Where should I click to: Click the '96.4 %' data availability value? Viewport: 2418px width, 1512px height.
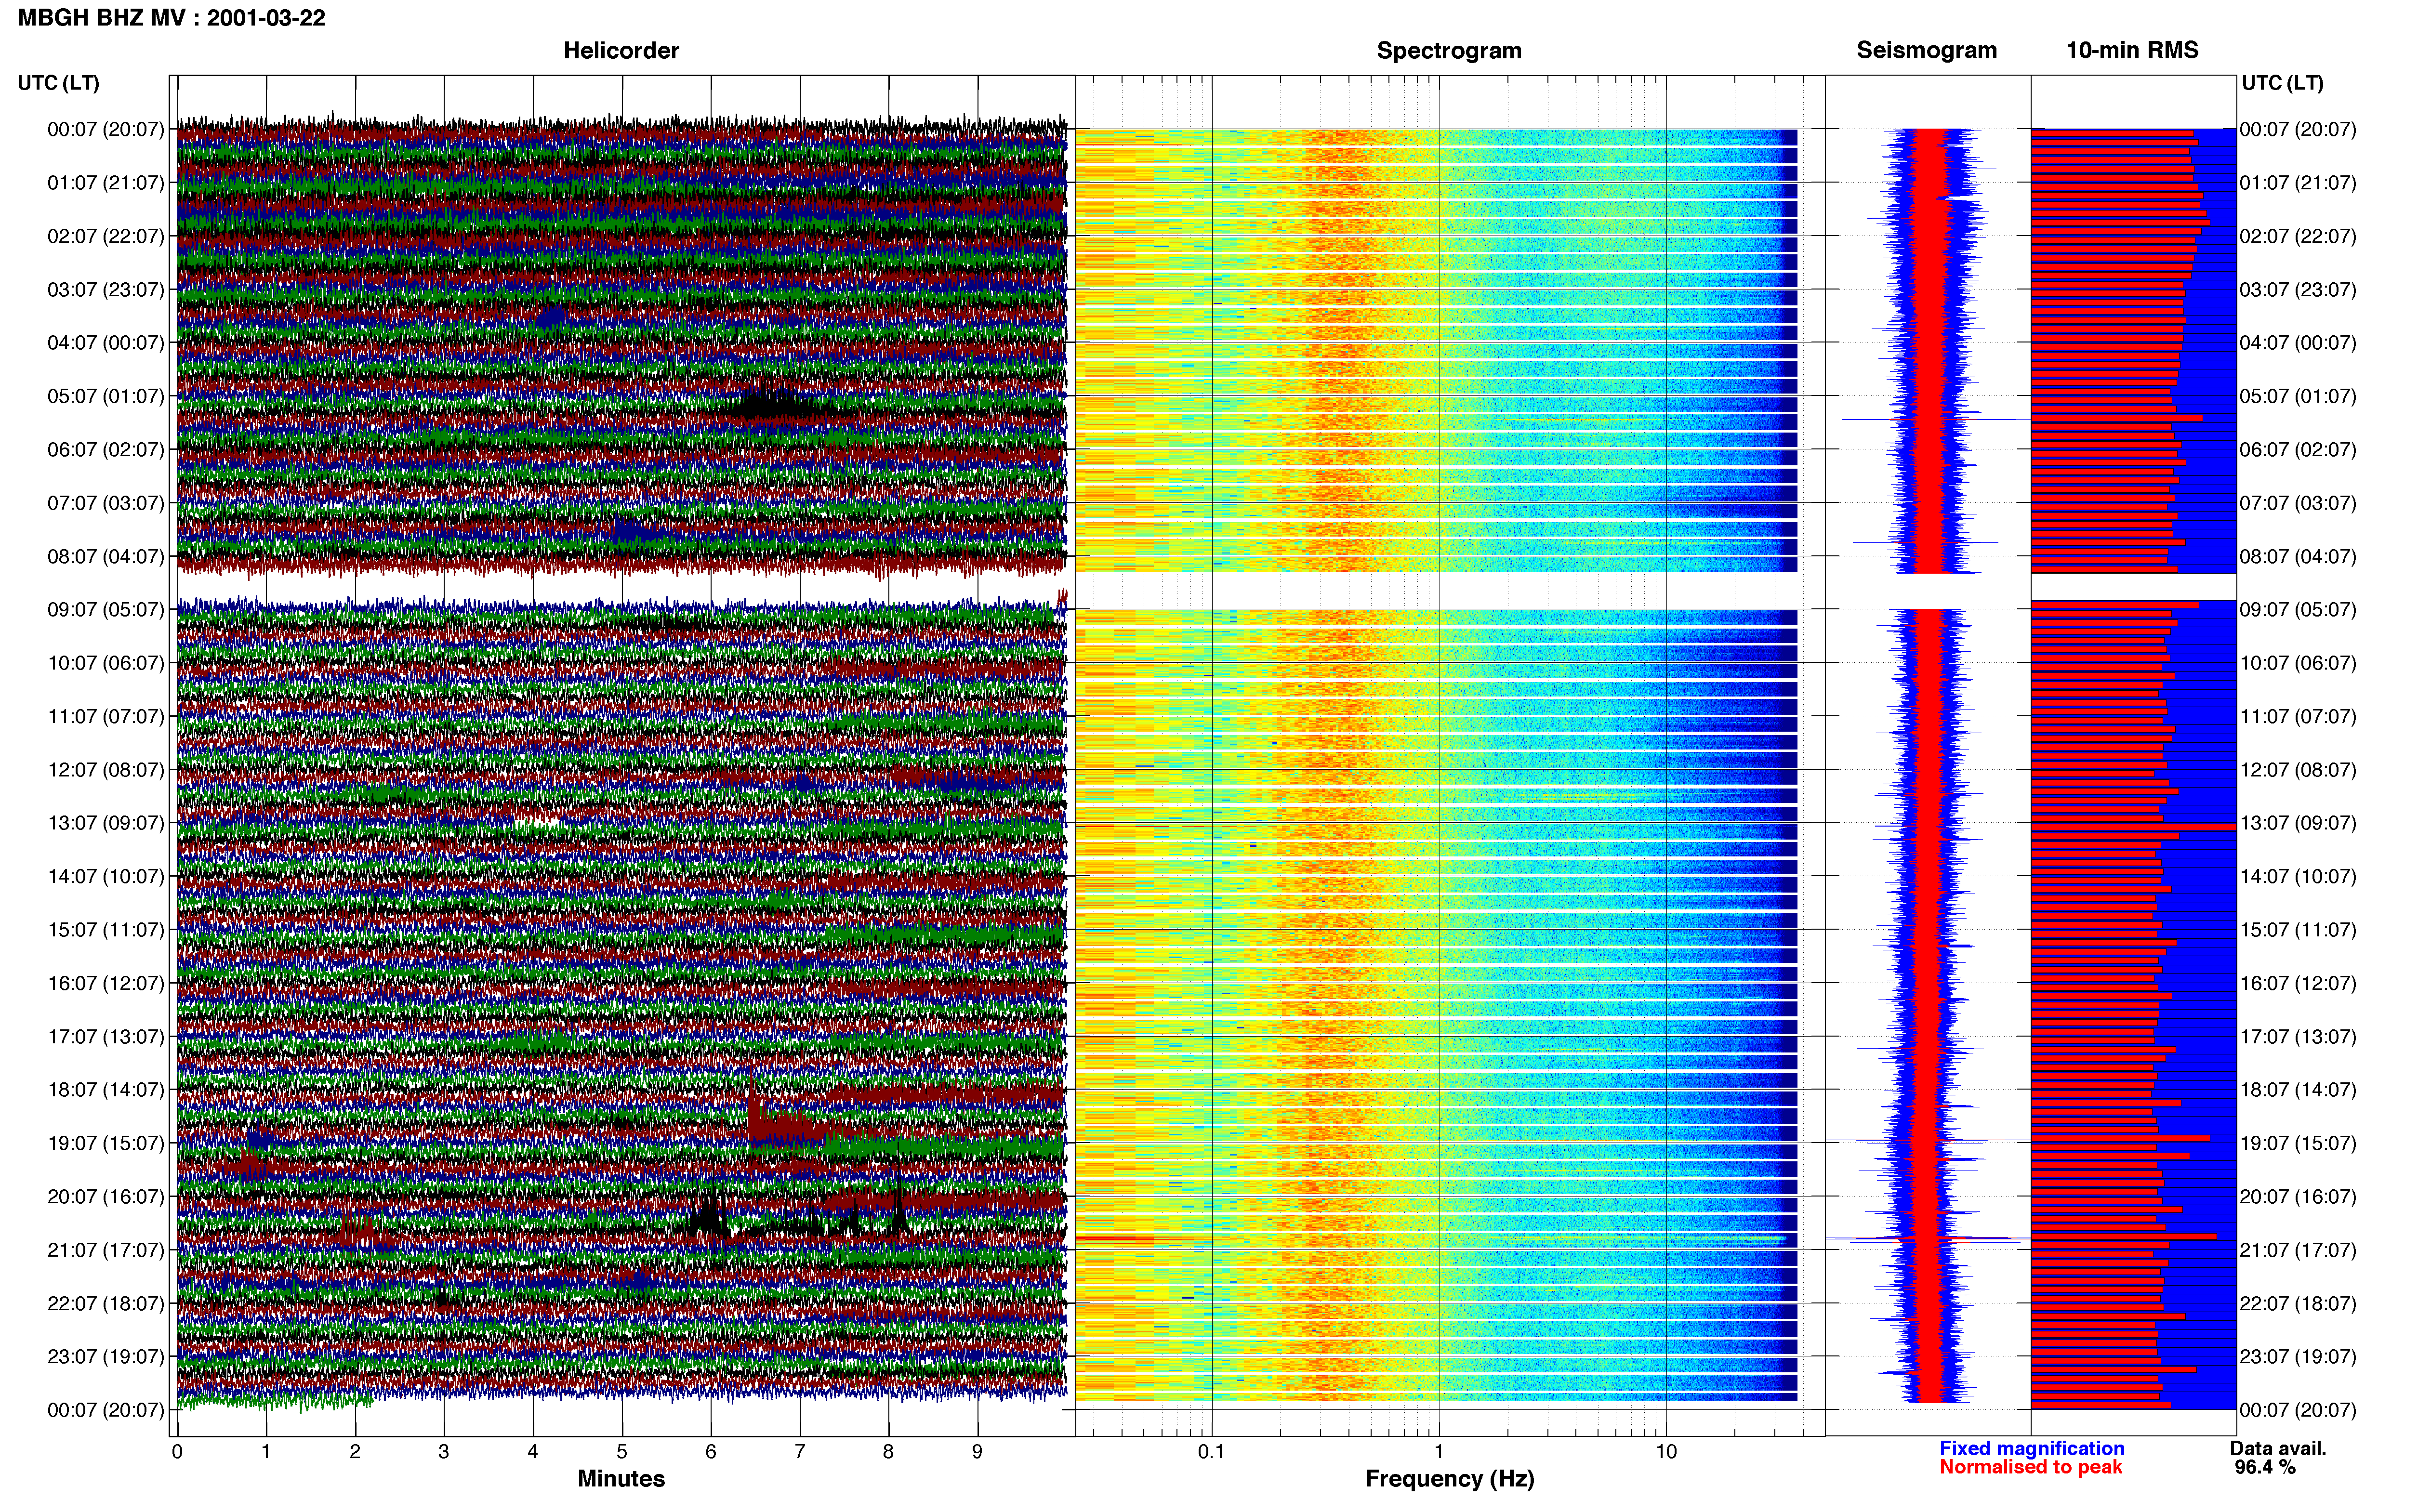coord(2265,1467)
